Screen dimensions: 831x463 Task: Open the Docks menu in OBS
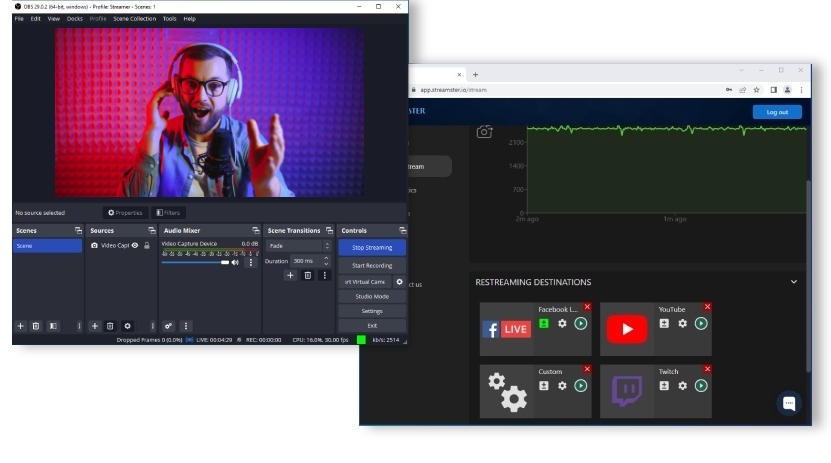click(x=75, y=19)
